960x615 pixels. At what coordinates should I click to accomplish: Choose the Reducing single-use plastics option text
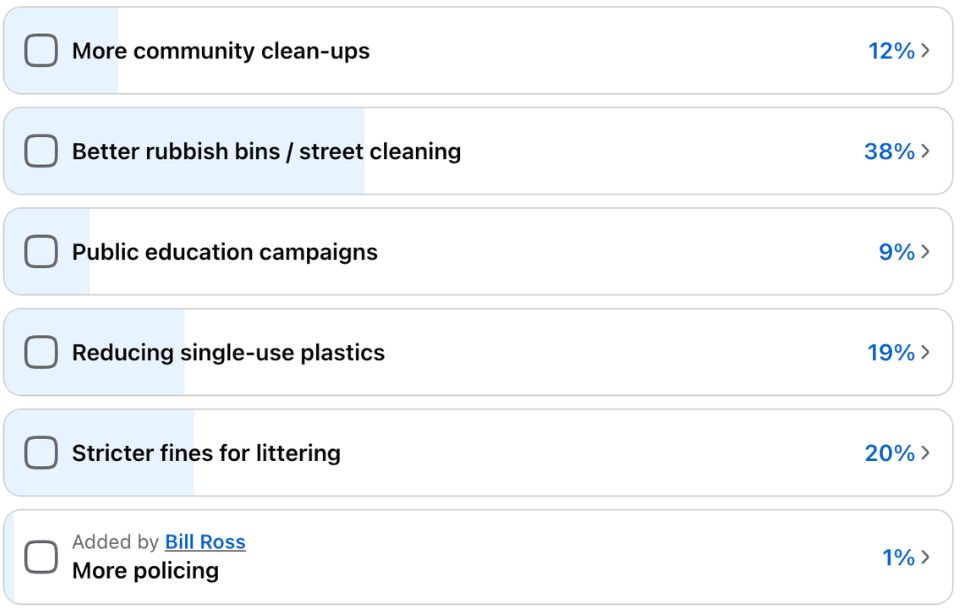coord(228,352)
